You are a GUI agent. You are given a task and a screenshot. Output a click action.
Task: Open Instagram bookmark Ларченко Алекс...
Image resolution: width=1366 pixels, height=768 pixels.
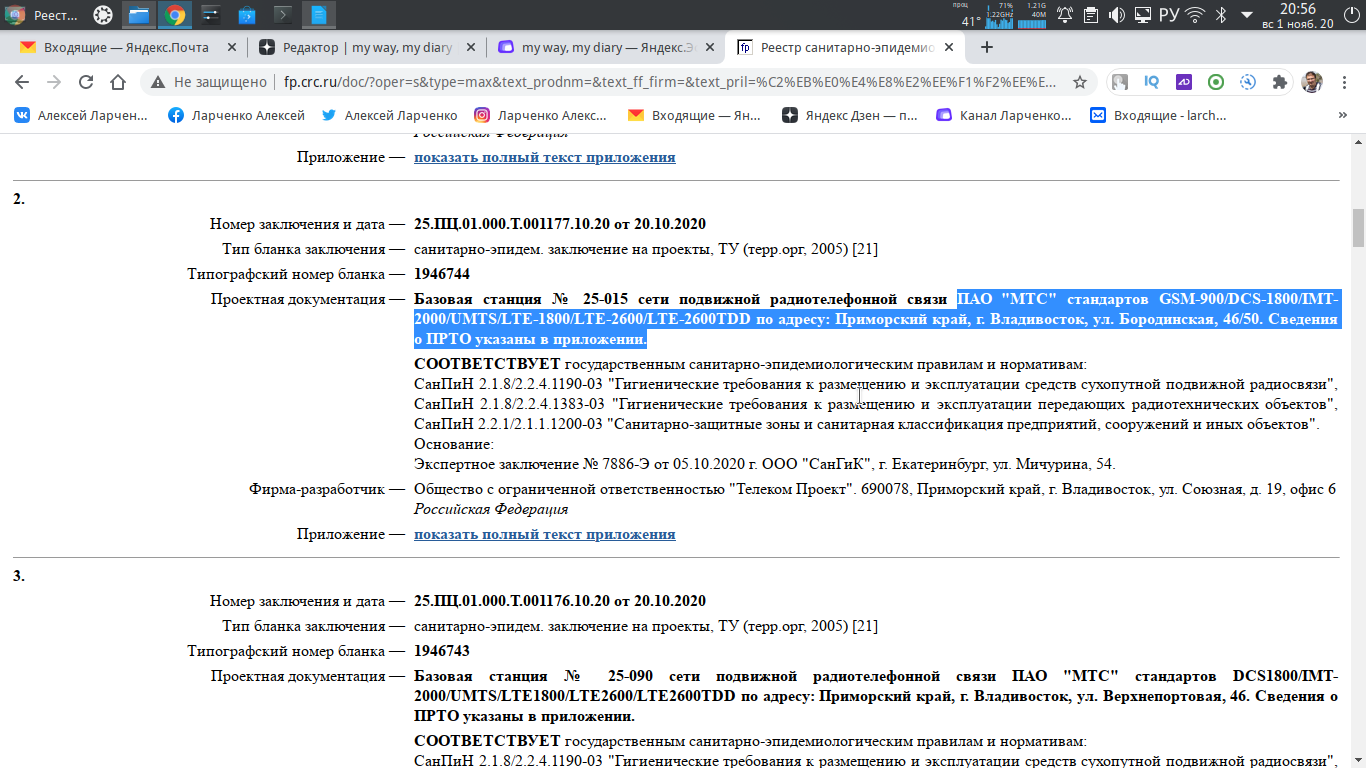tap(541, 115)
